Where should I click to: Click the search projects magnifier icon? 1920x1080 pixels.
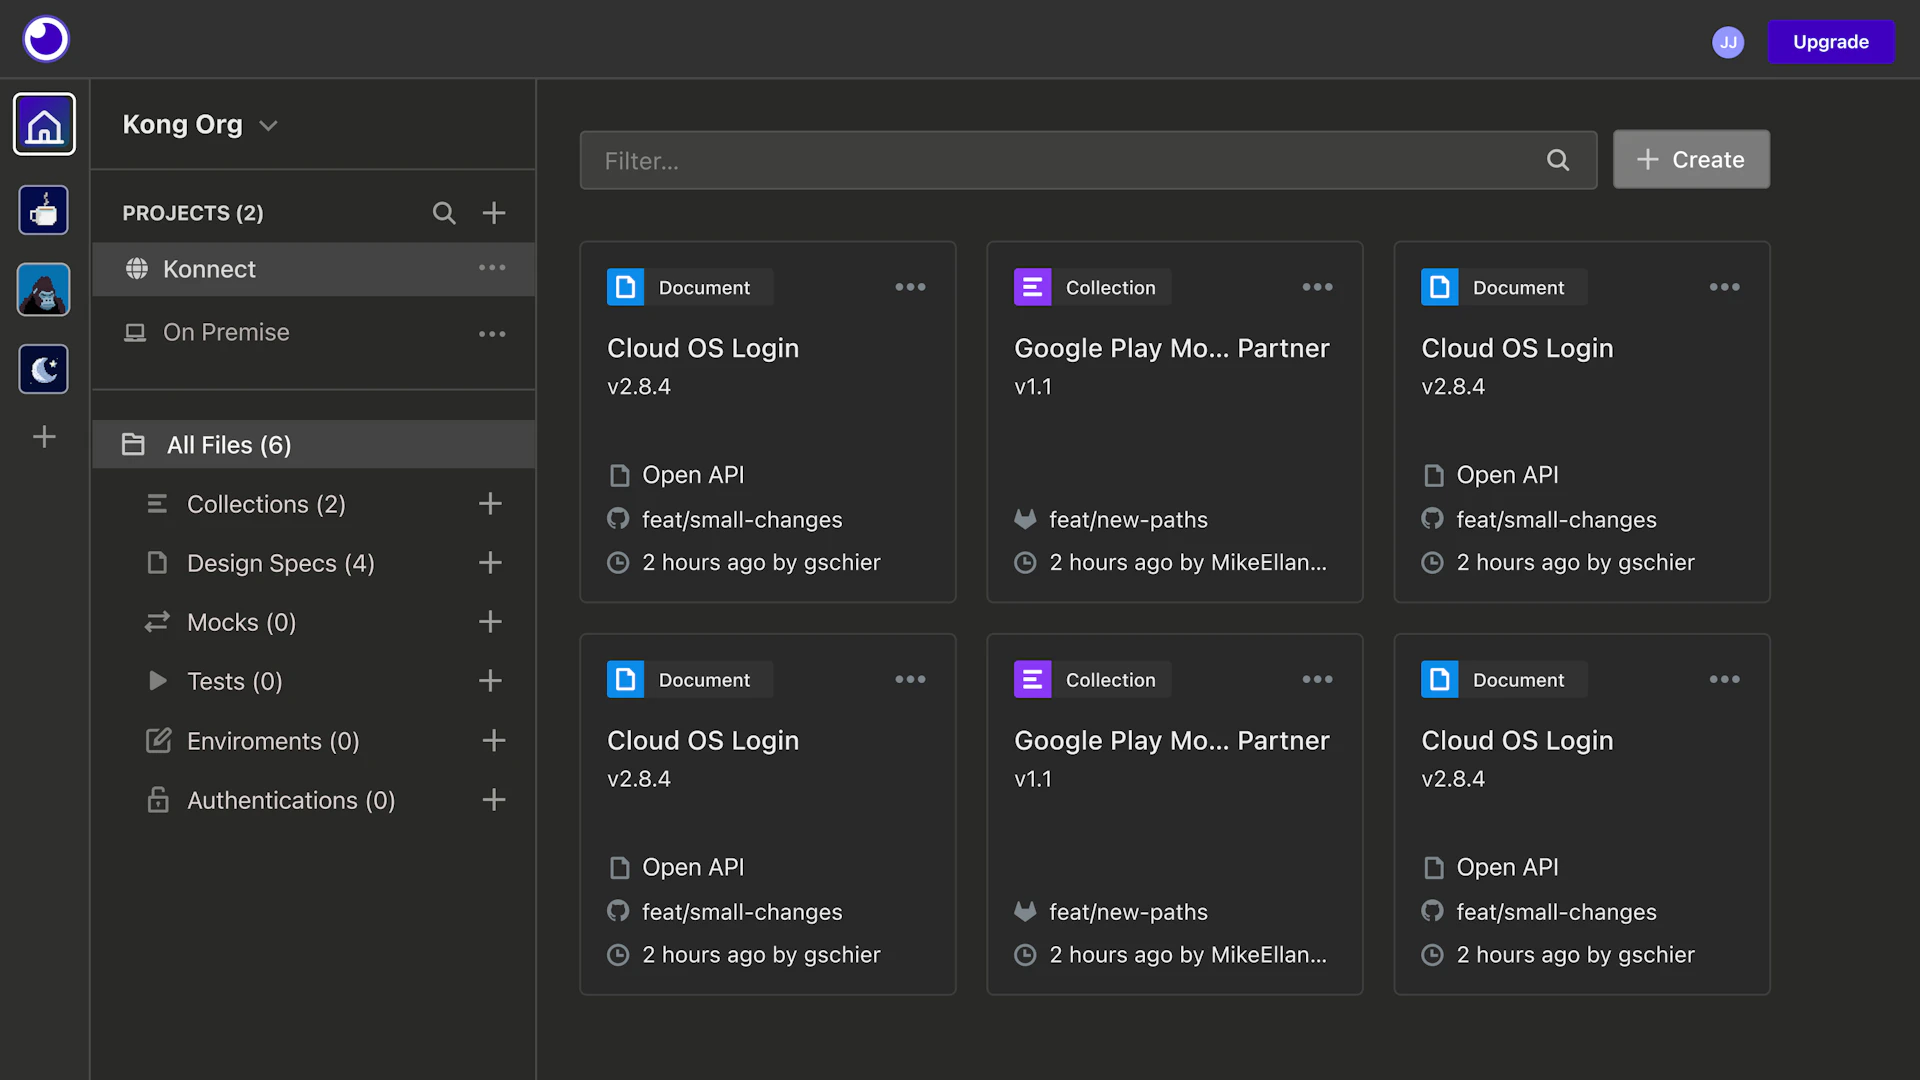pos(444,213)
